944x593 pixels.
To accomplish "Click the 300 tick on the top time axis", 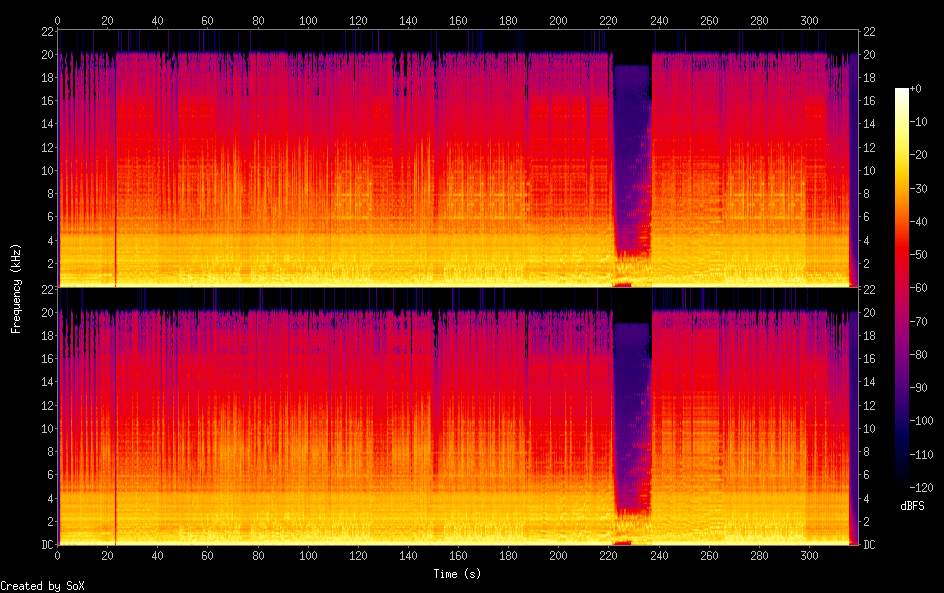I will click(x=810, y=20).
